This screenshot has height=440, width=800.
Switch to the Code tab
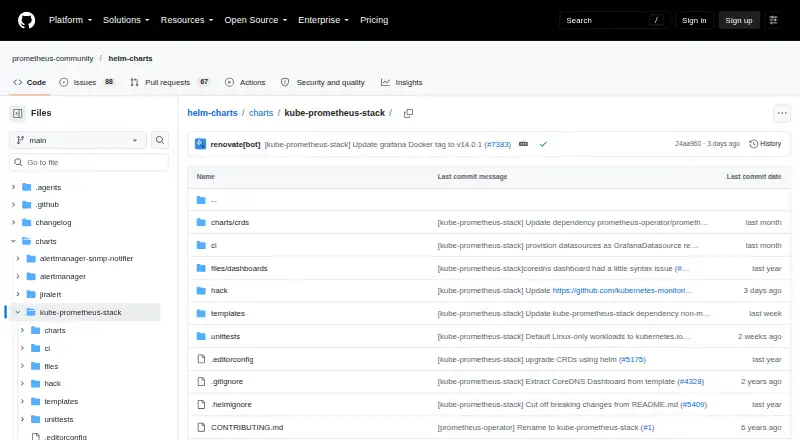(30, 82)
